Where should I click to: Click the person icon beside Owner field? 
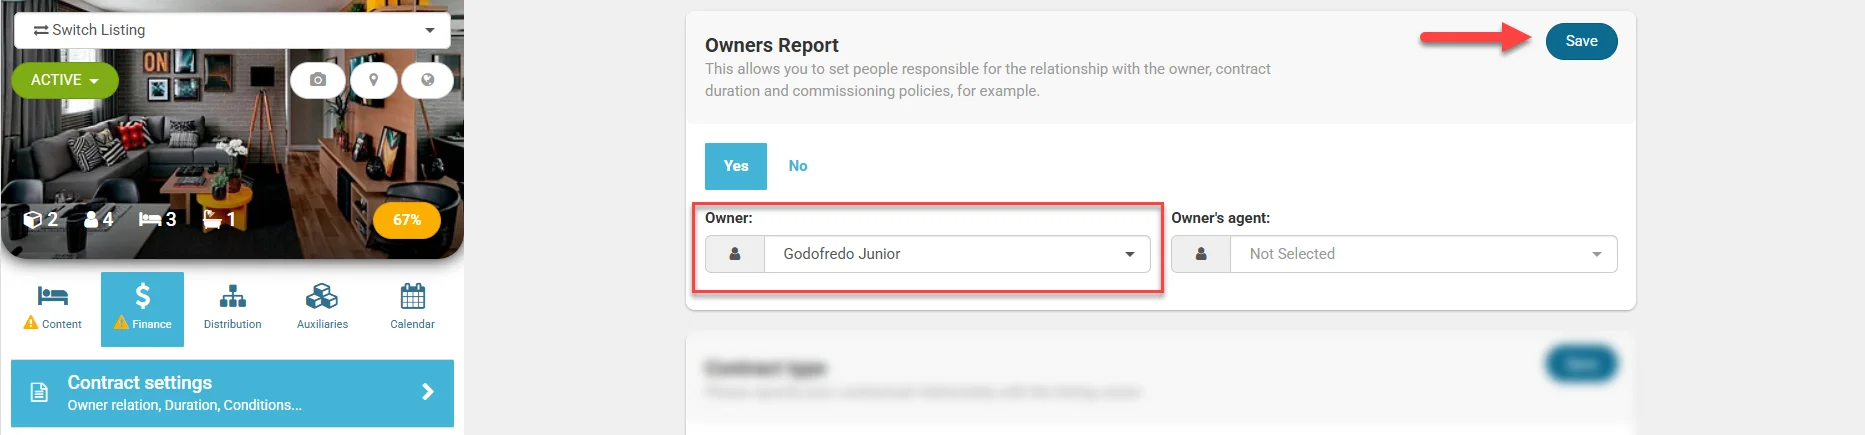coord(735,254)
